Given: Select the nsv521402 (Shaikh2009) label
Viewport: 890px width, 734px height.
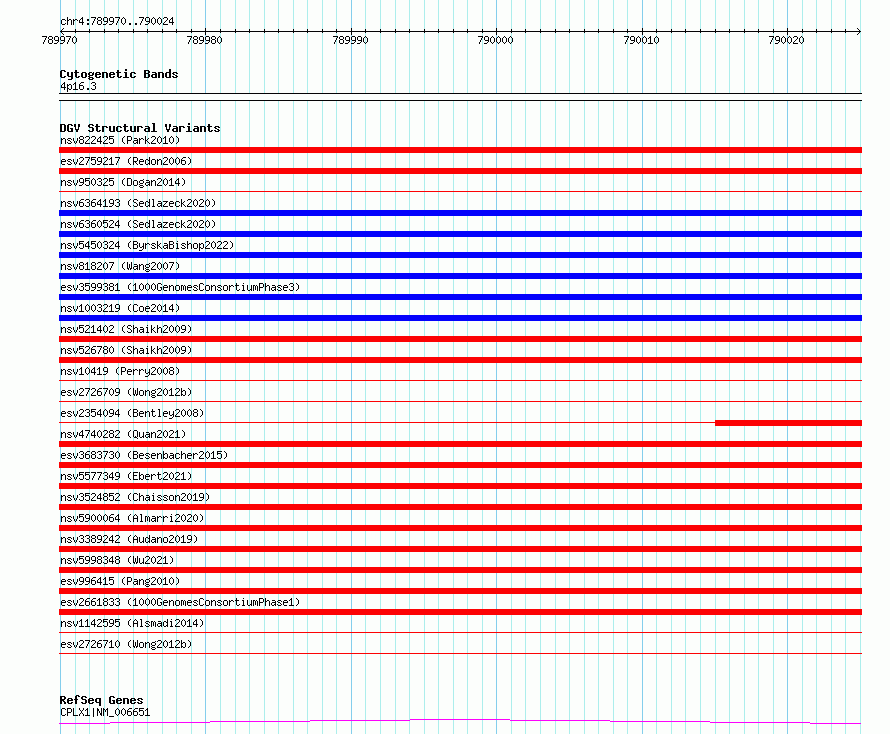Looking at the screenshot, I should (126, 329).
